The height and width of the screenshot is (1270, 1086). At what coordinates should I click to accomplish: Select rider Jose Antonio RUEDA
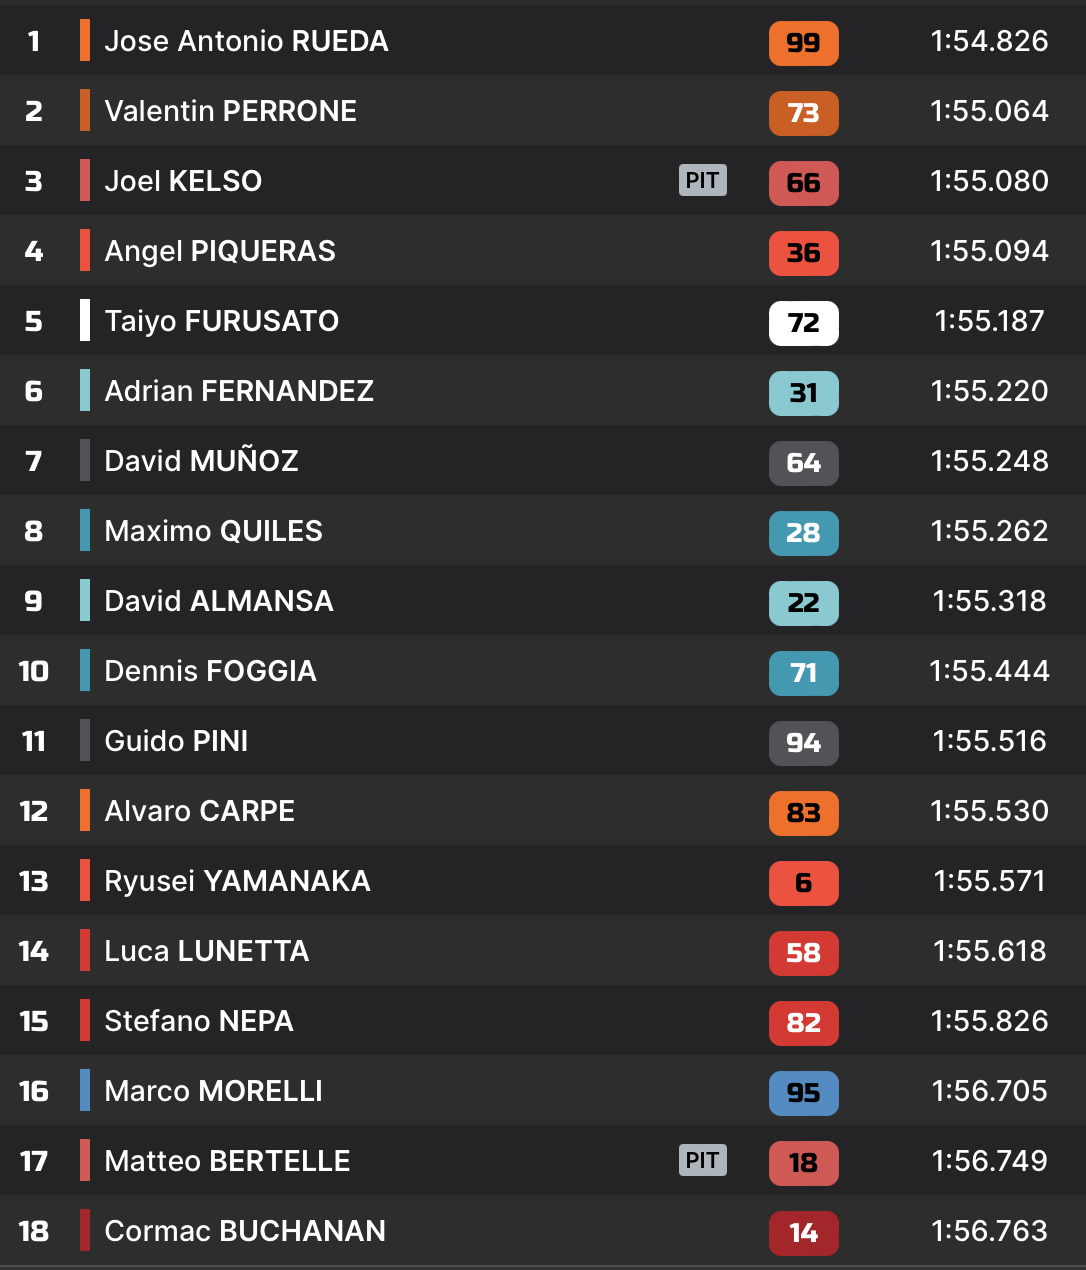[246, 41]
